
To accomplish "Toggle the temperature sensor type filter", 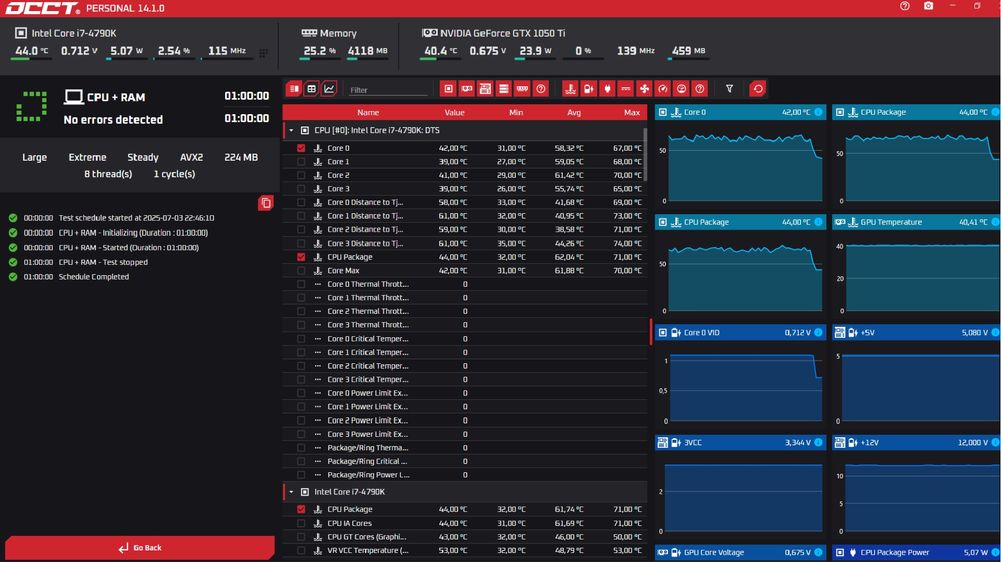I will point(570,89).
